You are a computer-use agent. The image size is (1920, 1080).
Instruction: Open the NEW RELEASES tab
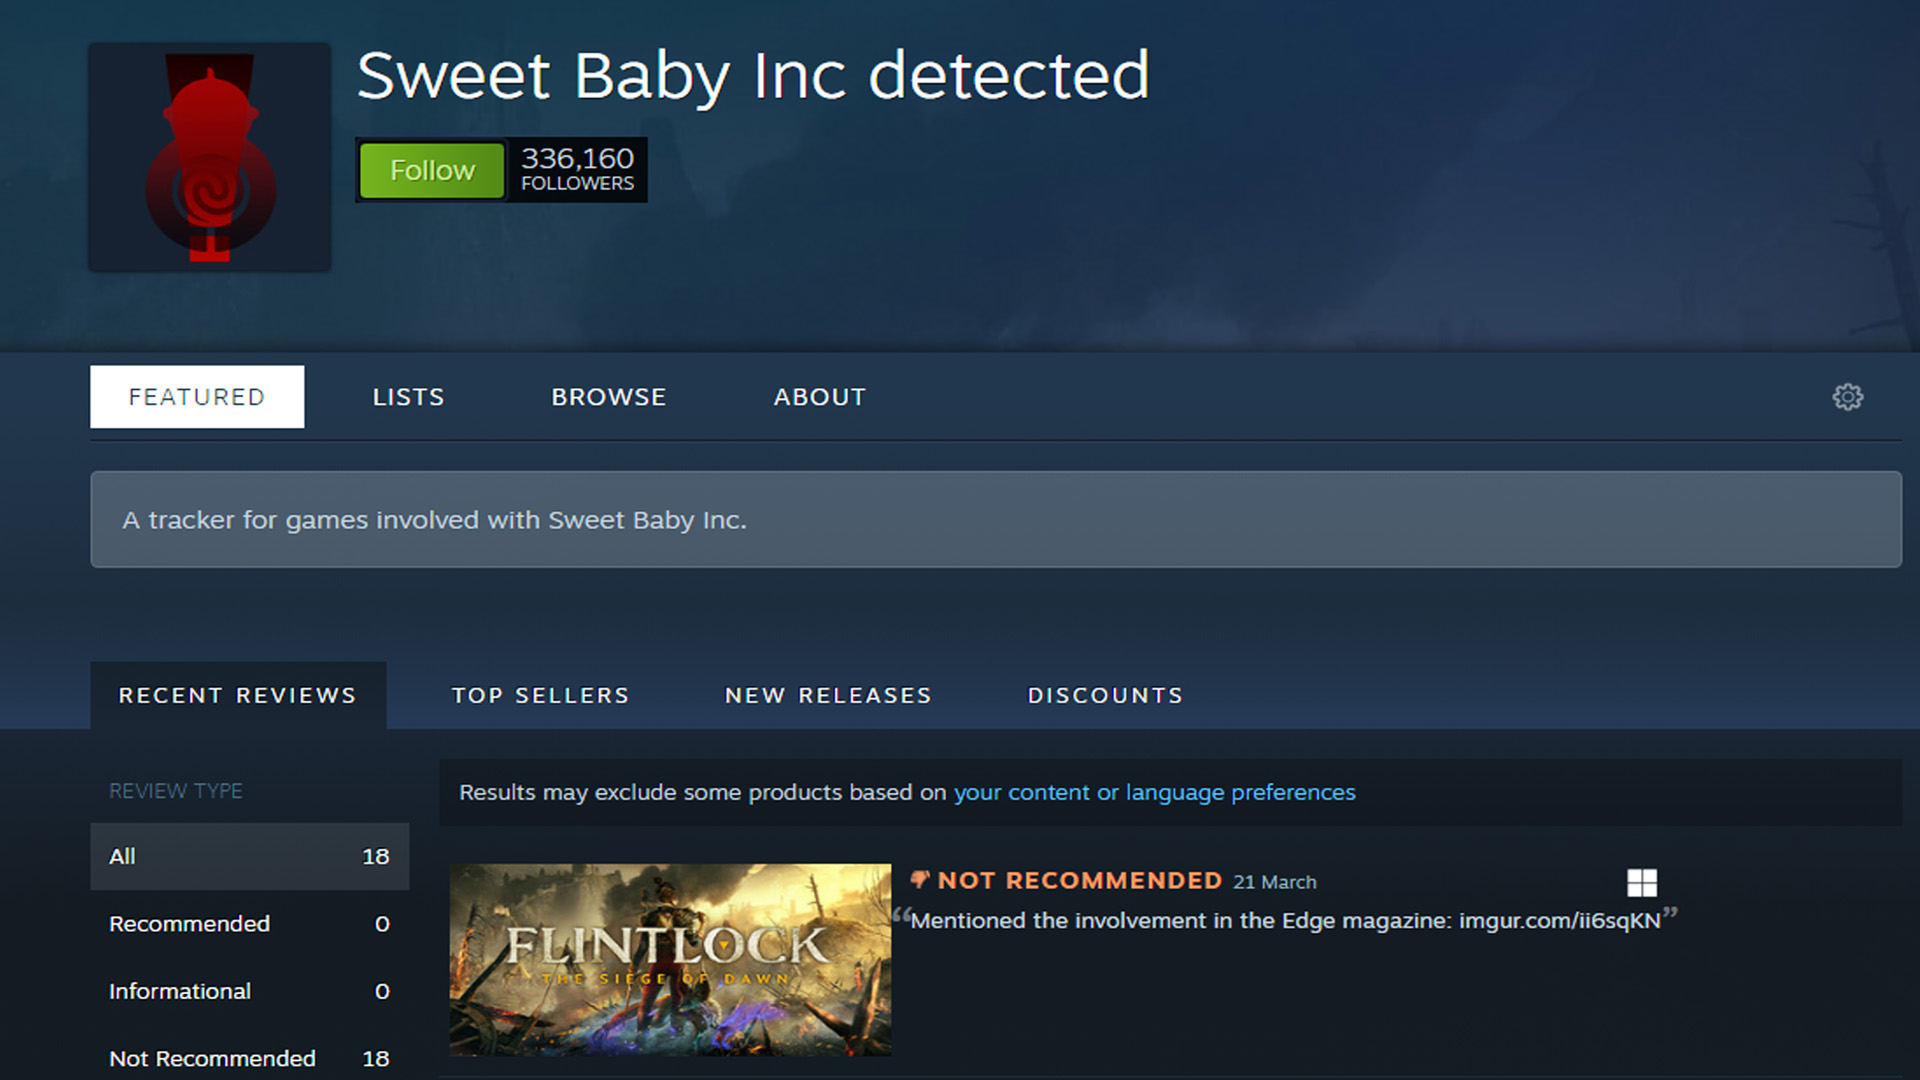click(827, 695)
